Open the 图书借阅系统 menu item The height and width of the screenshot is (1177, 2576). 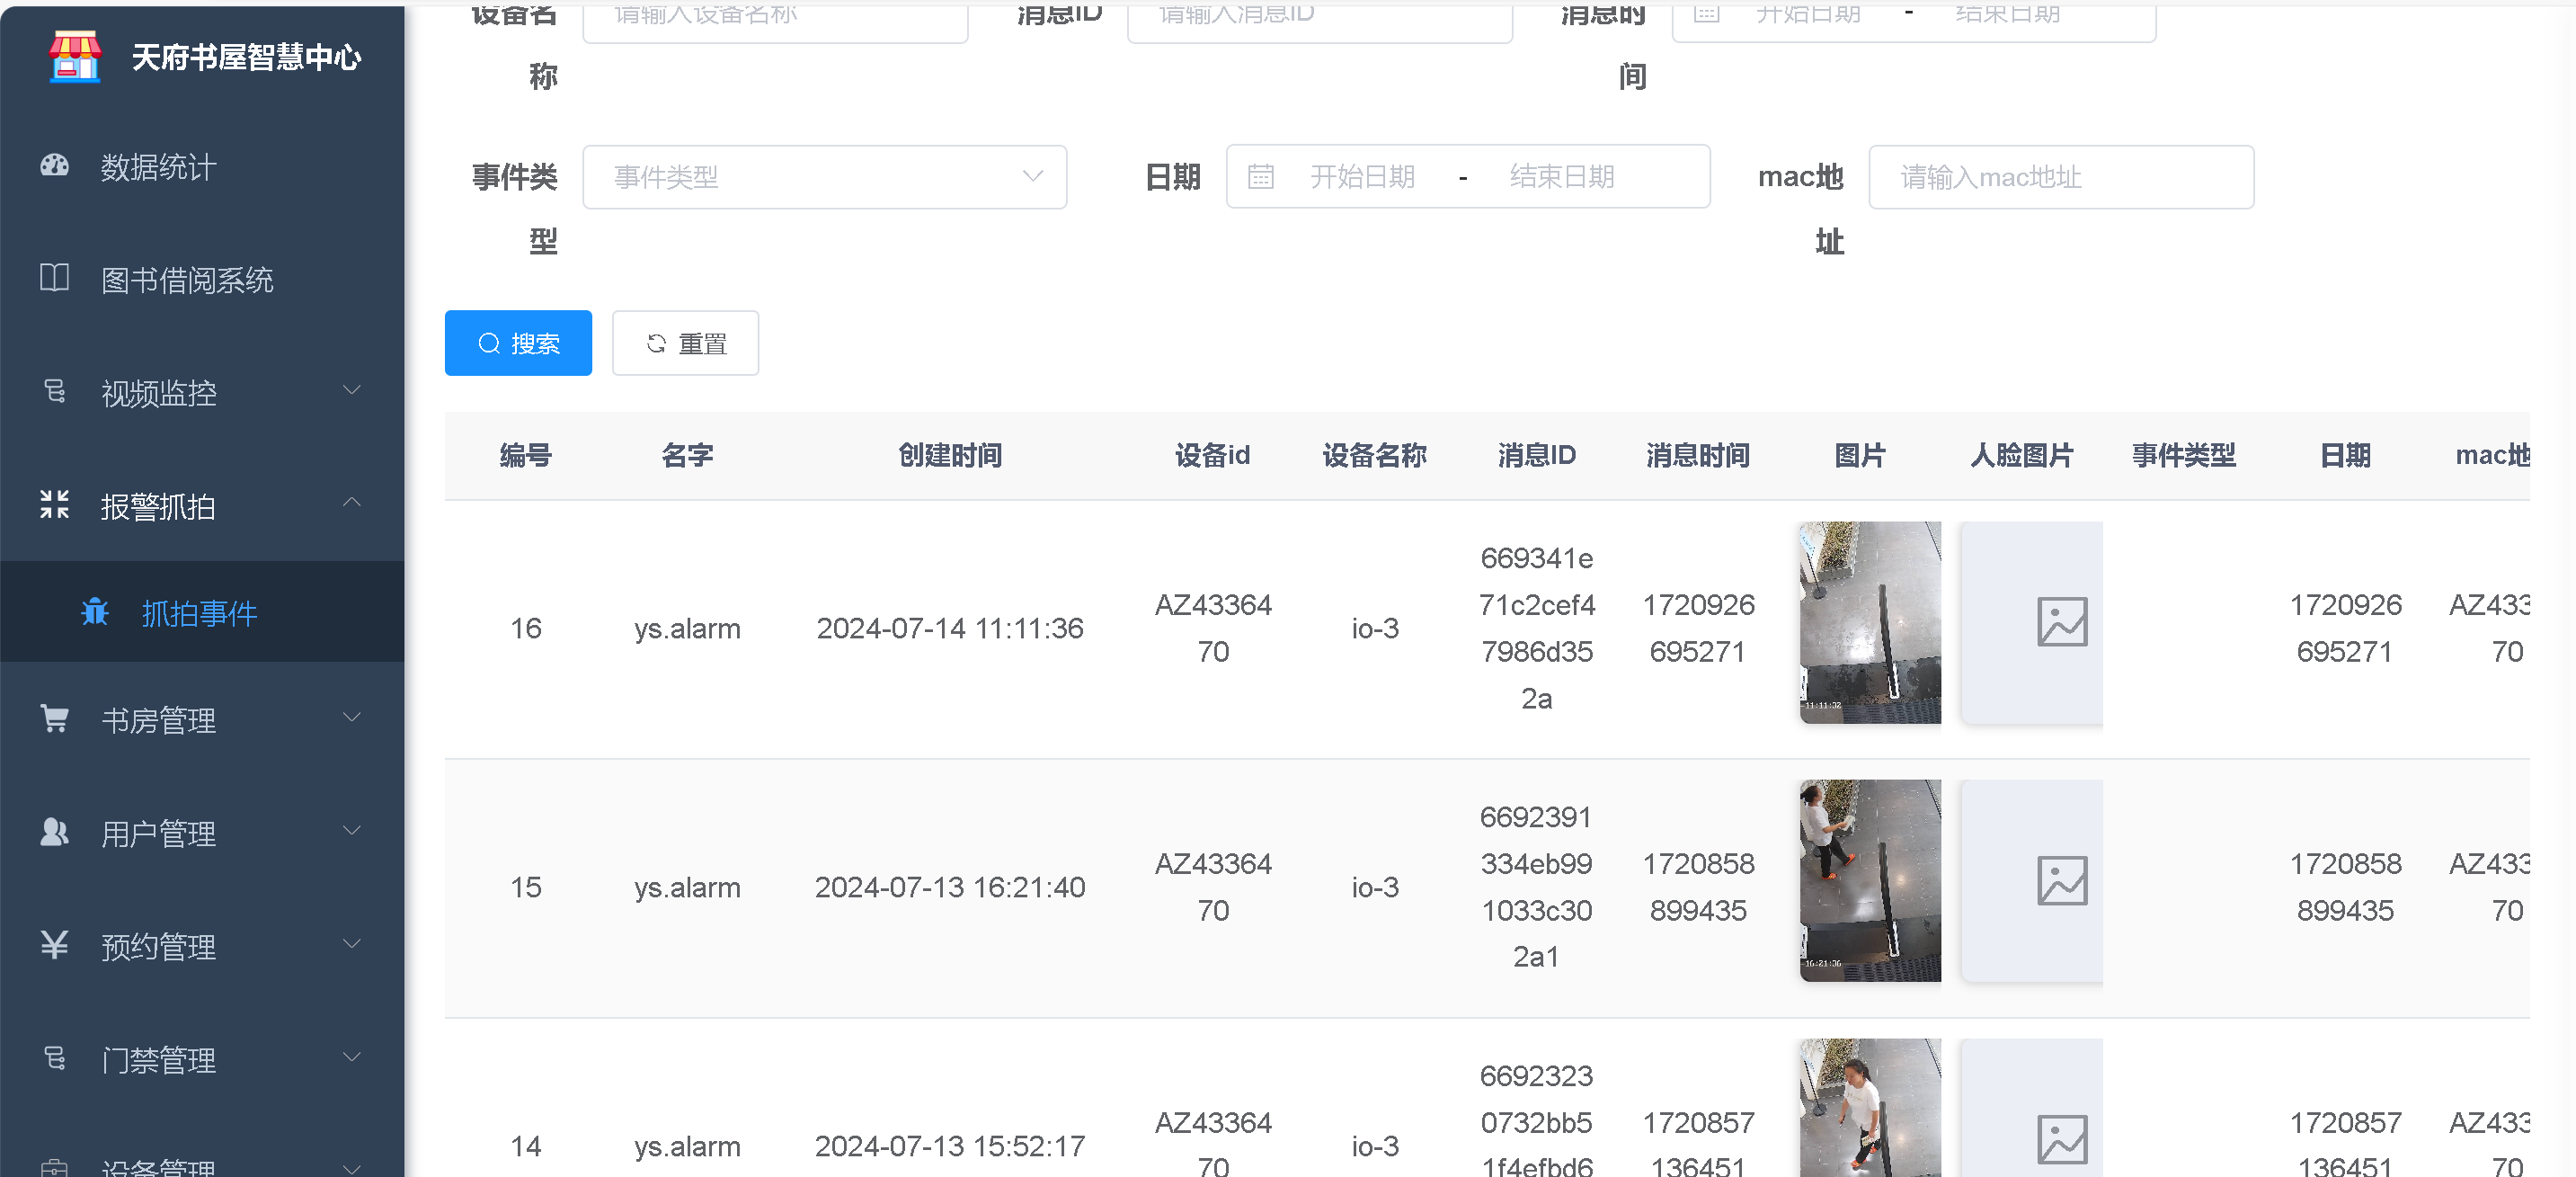(202, 280)
